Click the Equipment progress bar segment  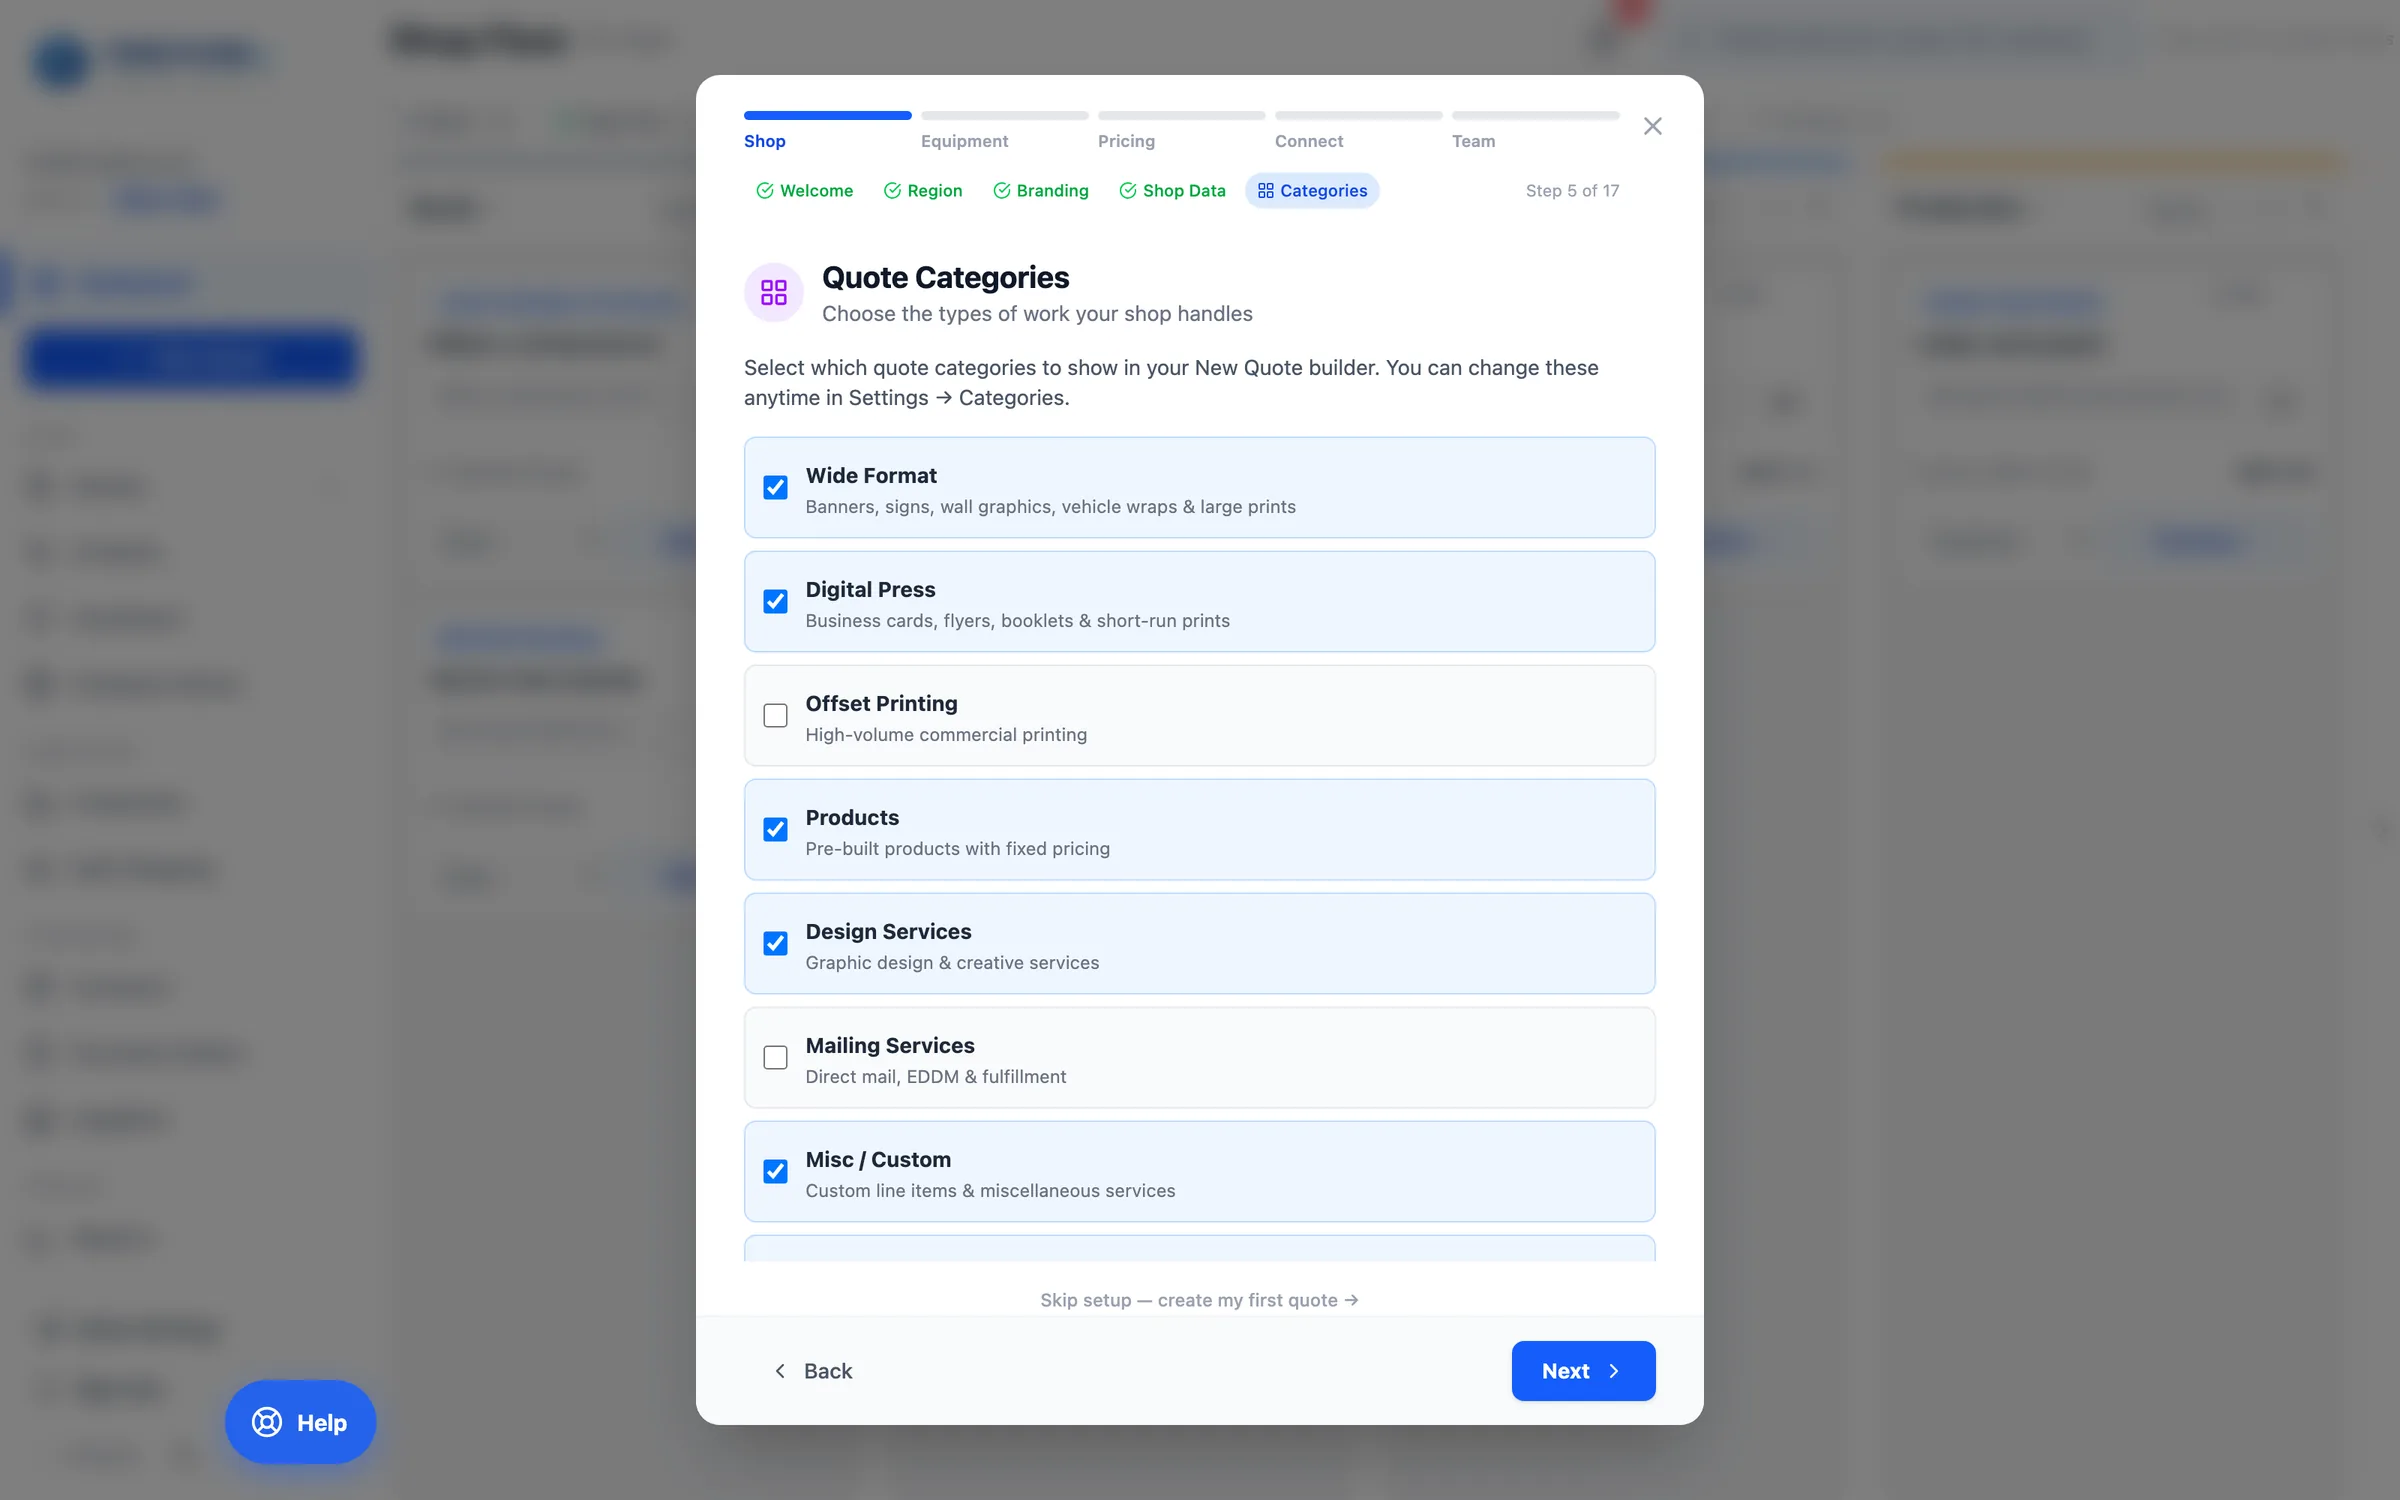pyautogui.click(x=1005, y=115)
